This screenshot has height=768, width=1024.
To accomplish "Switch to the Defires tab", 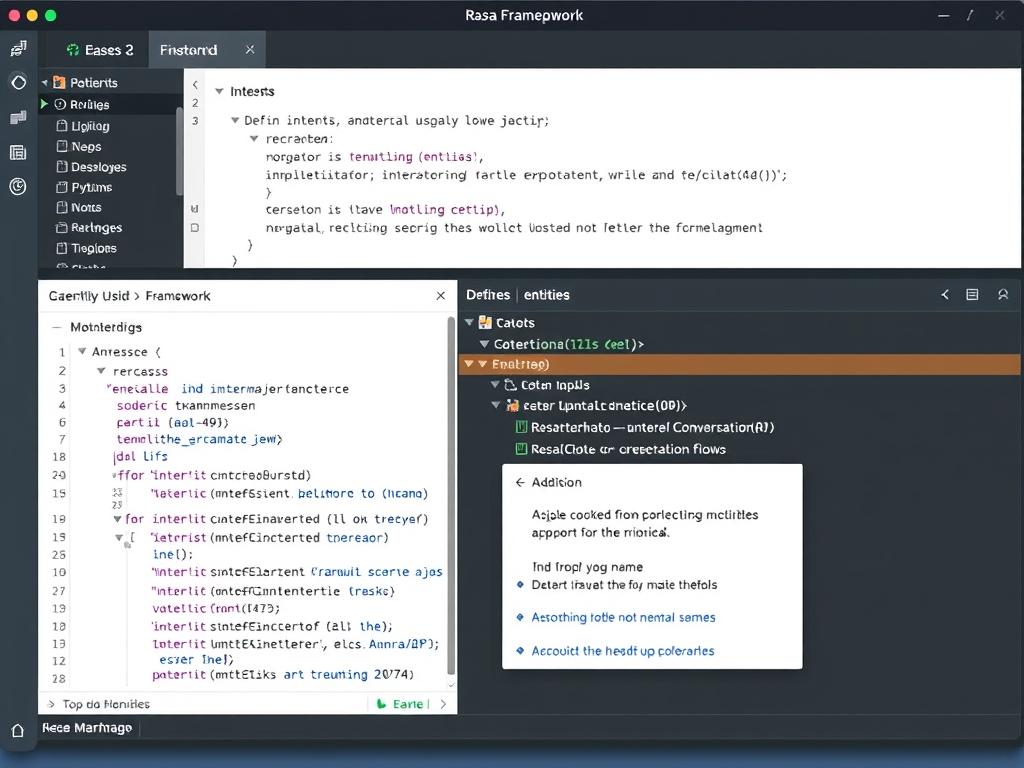I will 488,295.
